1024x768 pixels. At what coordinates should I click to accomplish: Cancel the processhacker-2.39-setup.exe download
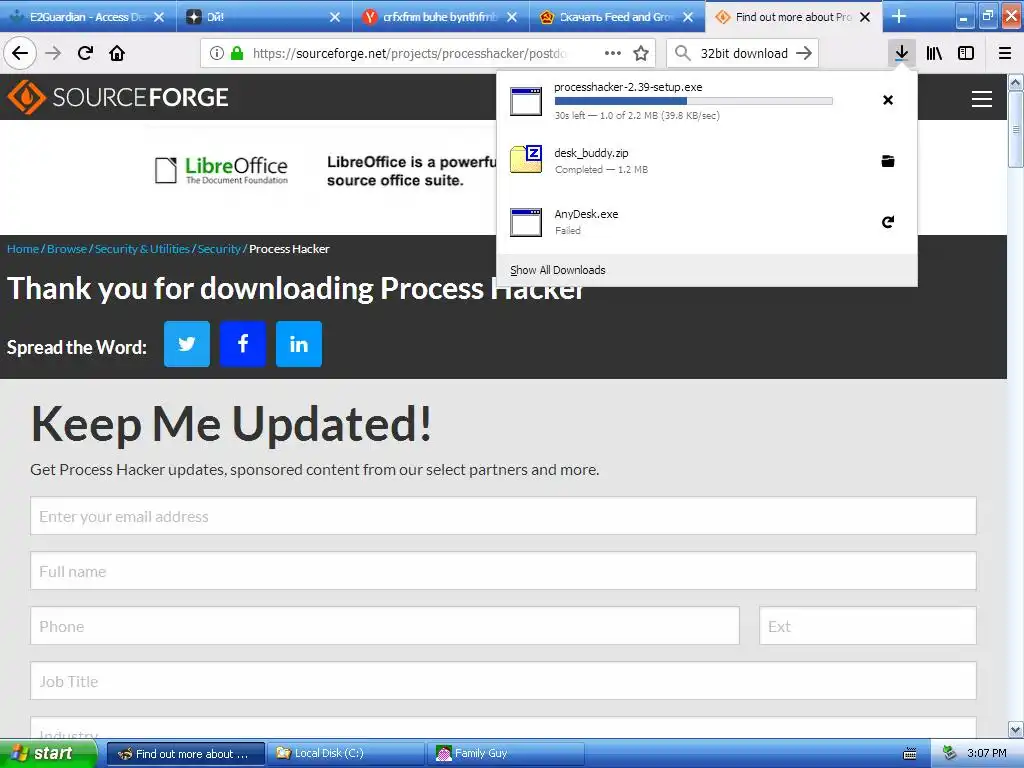888,100
